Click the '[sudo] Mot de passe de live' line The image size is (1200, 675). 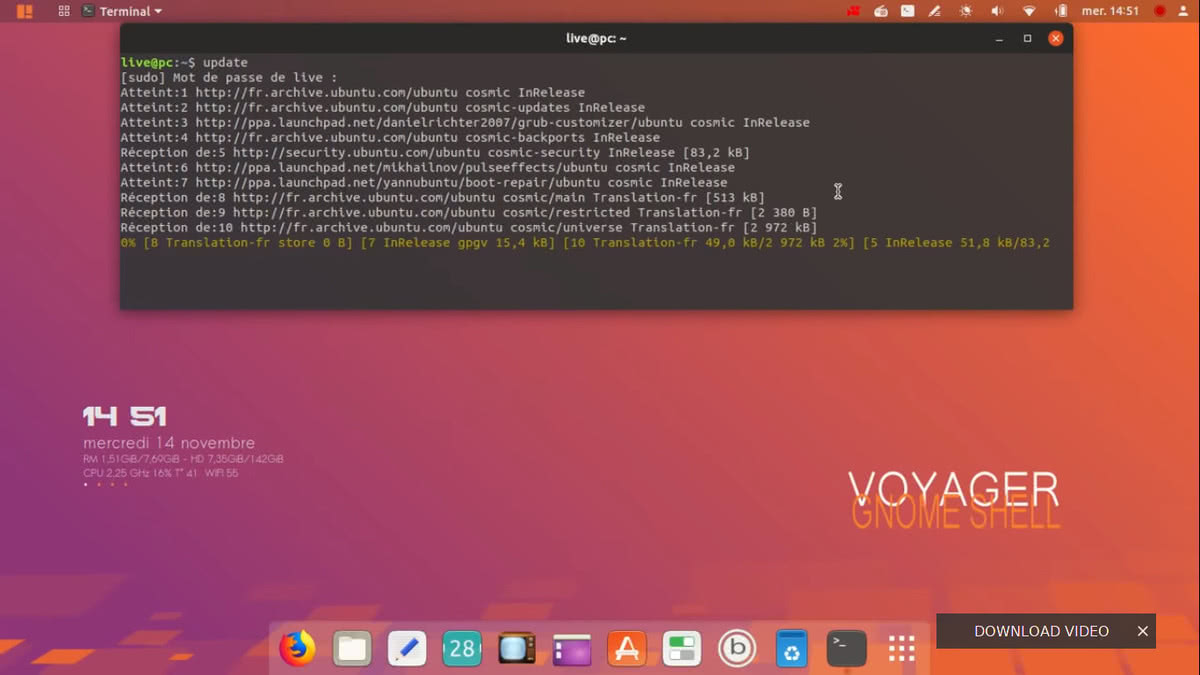click(x=229, y=77)
